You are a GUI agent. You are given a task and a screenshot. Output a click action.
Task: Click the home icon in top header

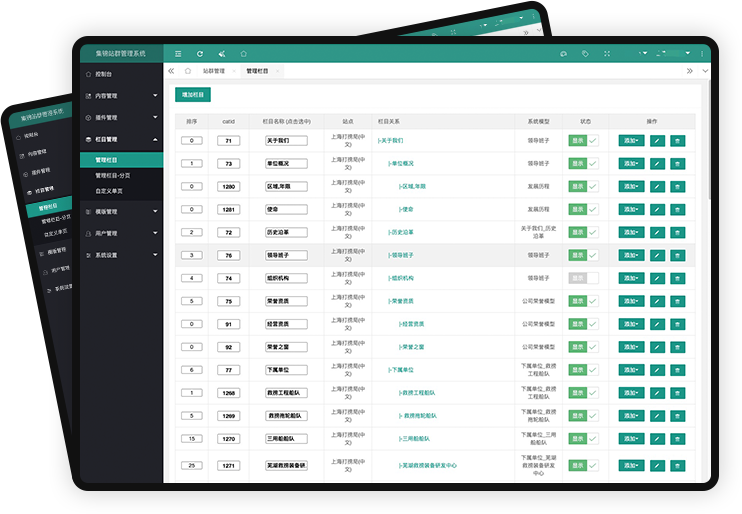click(x=243, y=53)
